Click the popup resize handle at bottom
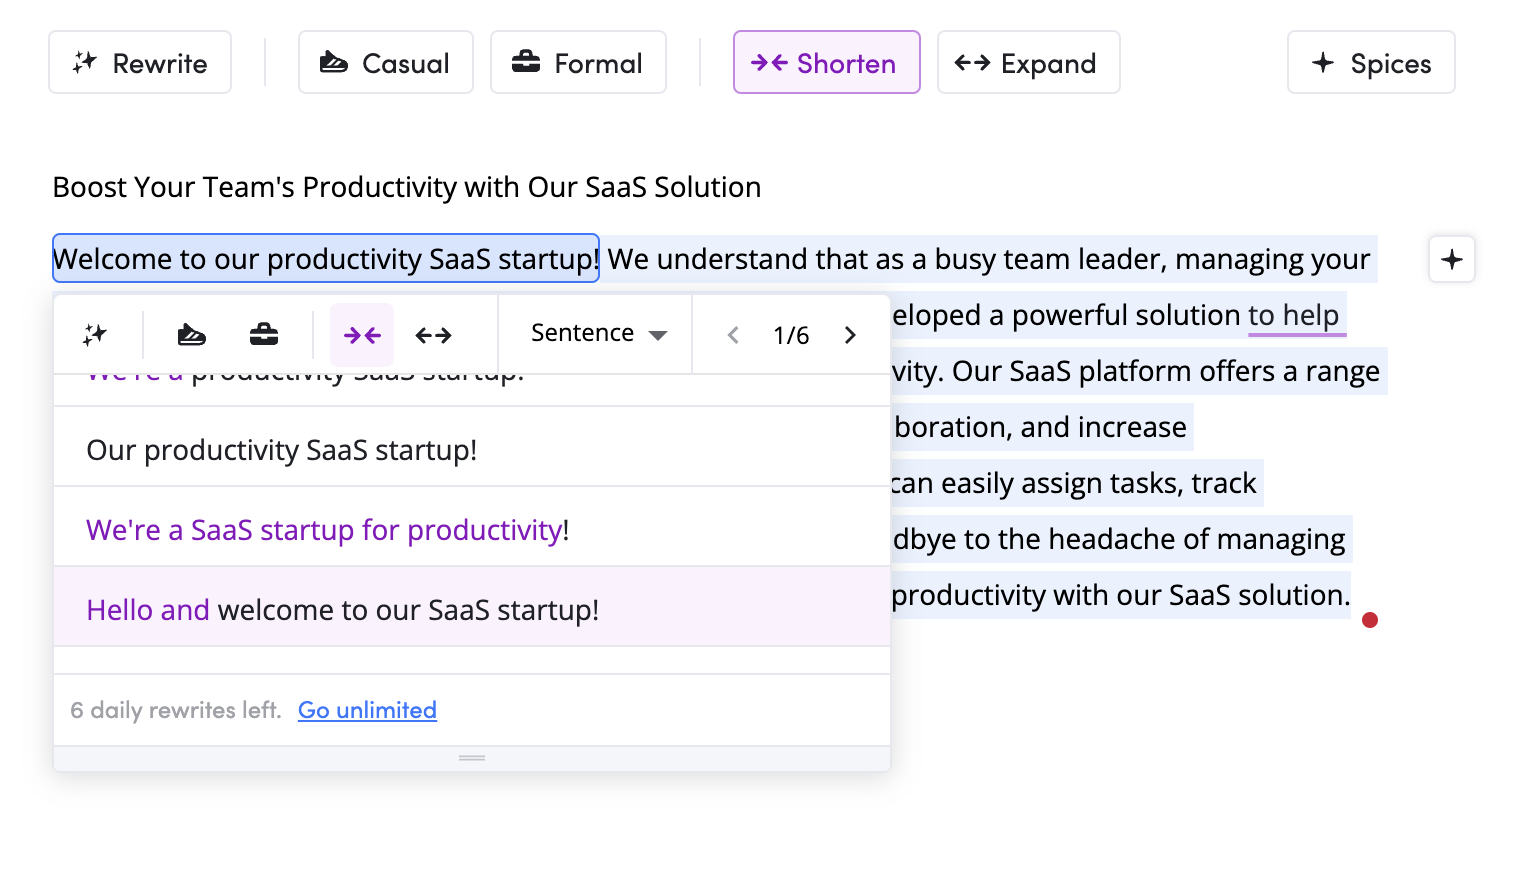The width and height of the screenshot is (1532, 890). tap(472, 758)
